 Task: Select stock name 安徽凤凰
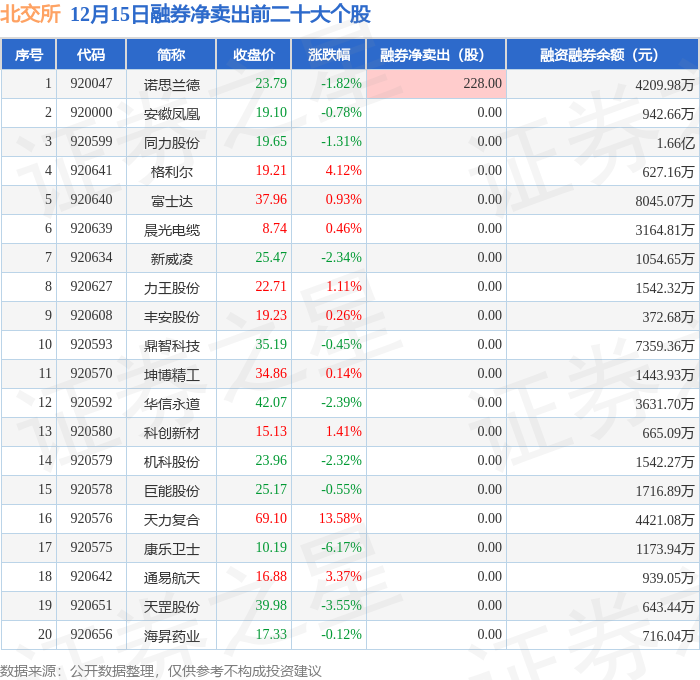pyautogui.click(x=171, y=113)
